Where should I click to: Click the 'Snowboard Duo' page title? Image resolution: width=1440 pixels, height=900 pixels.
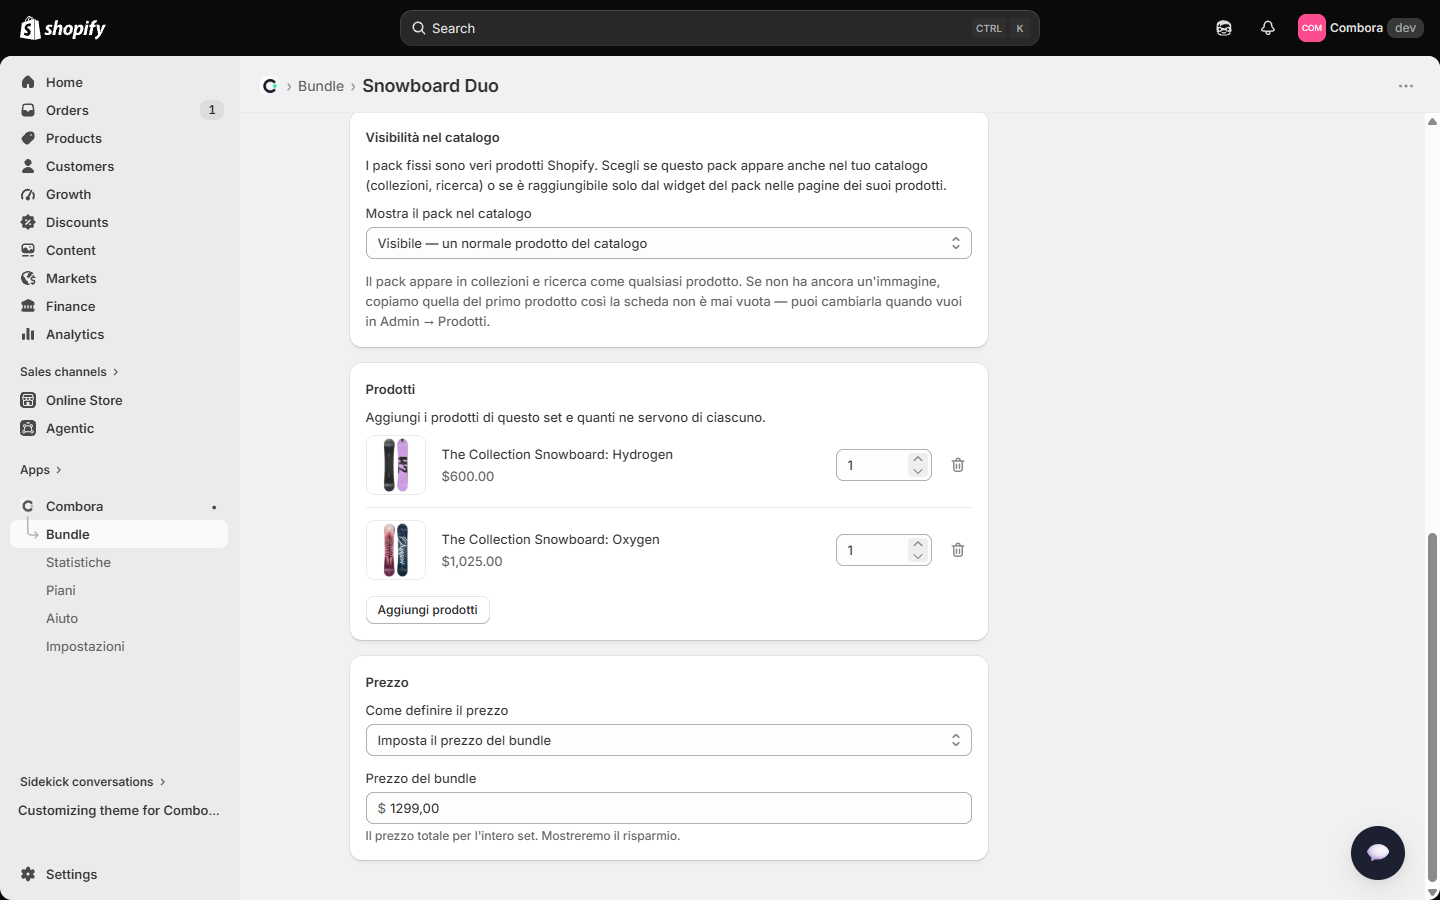pos(430,86)
